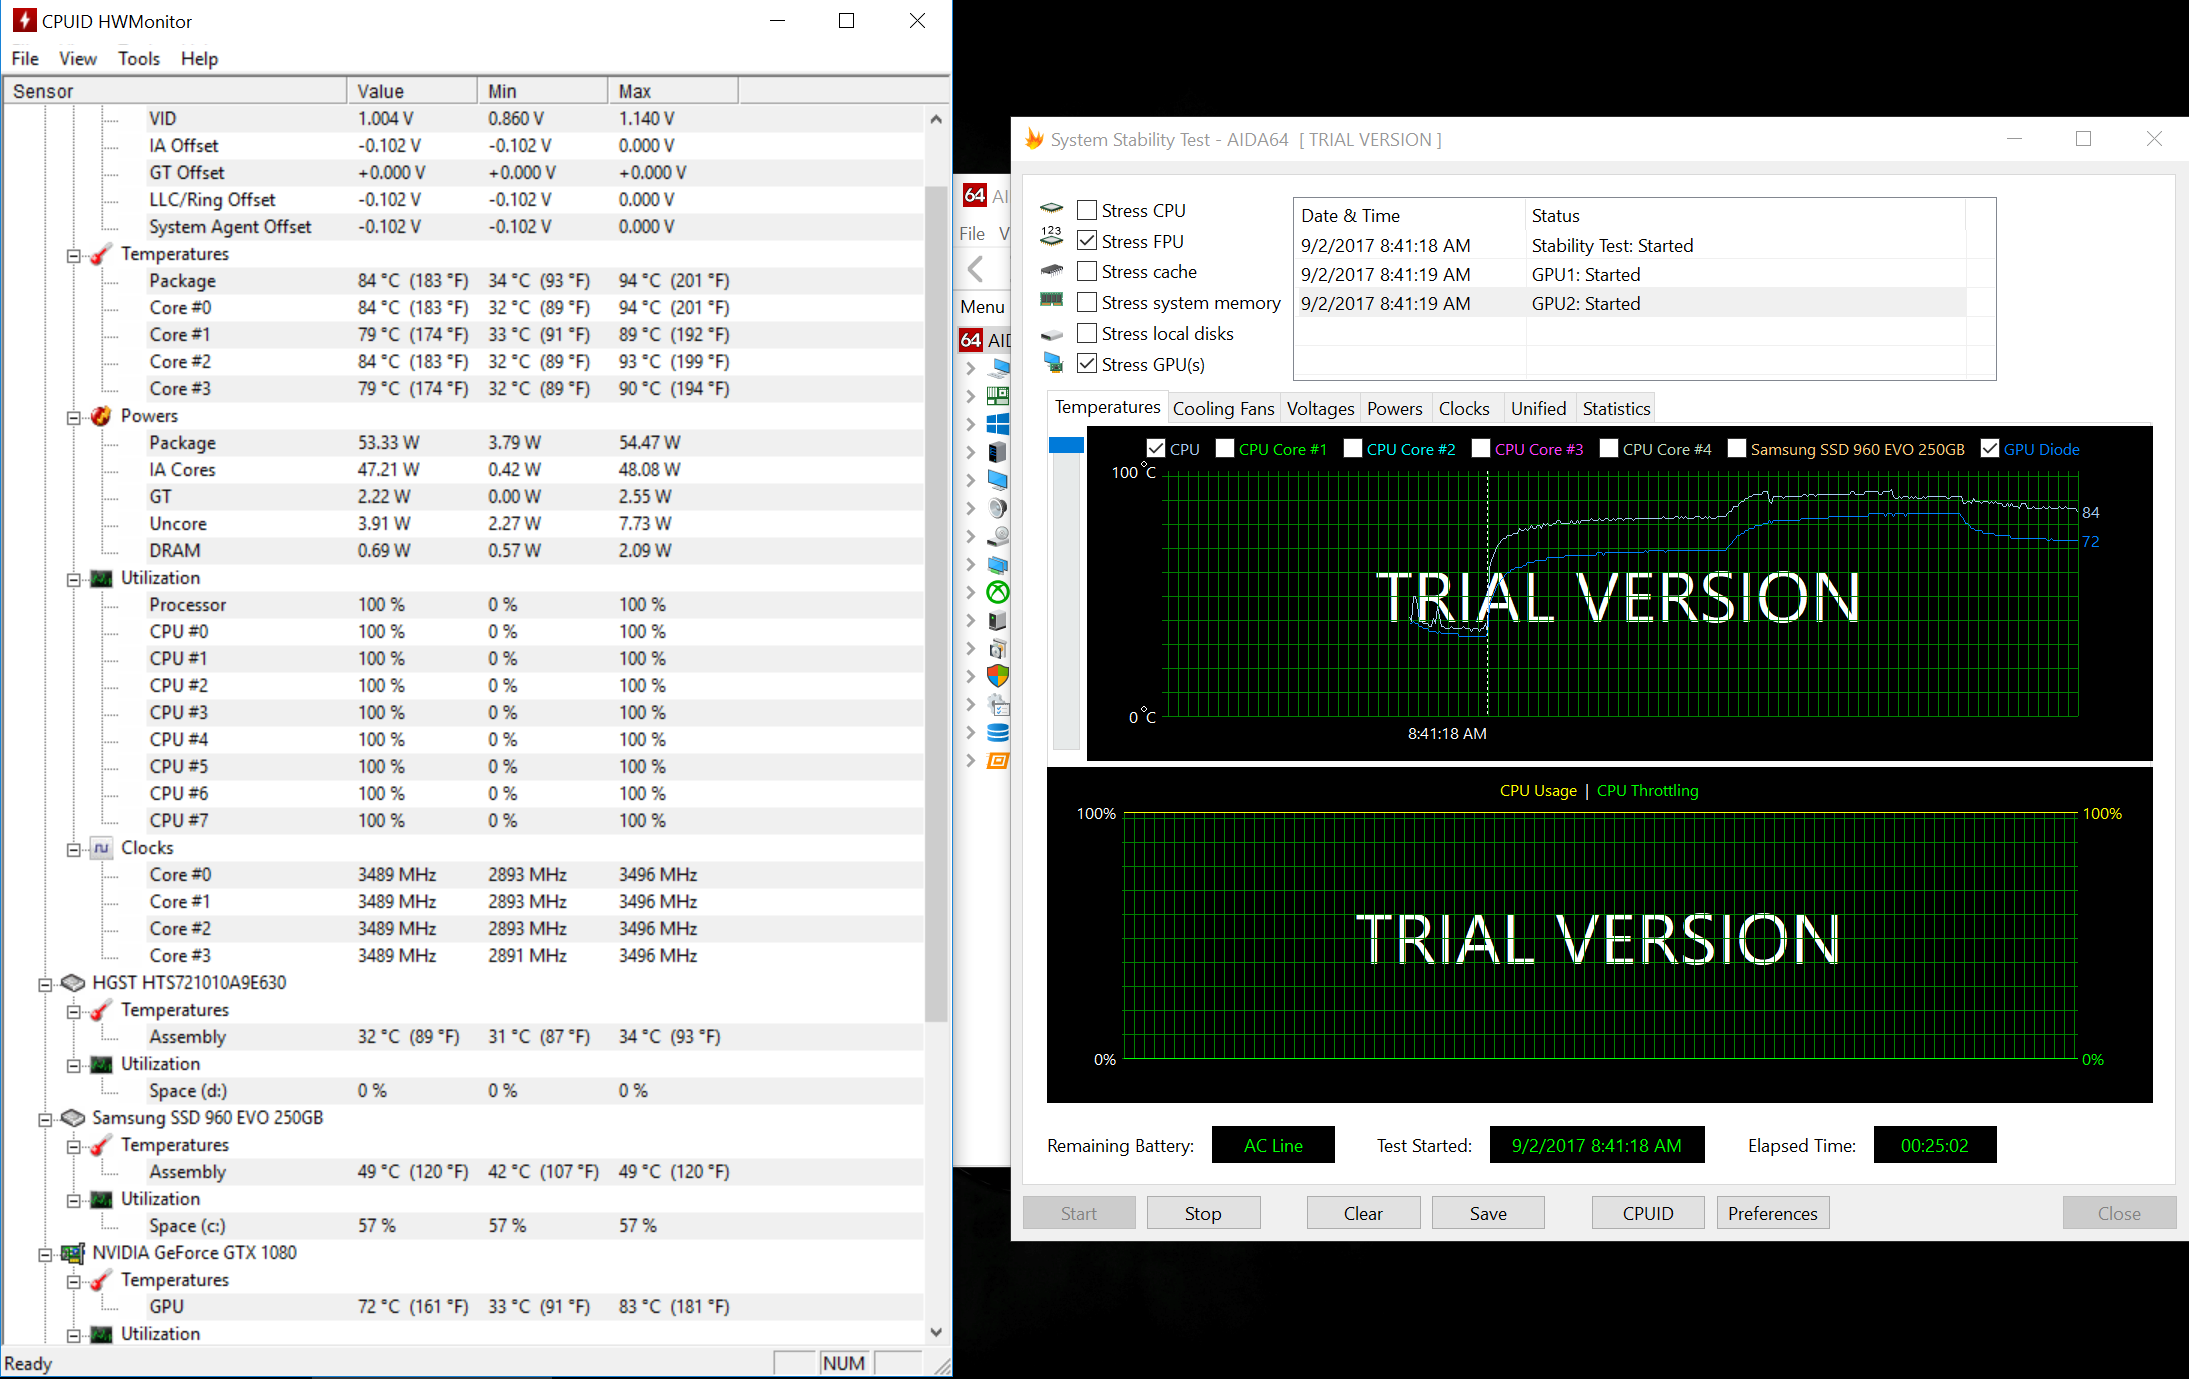
Task: Switch to the Statistics tab
Action: point(1616,408)
